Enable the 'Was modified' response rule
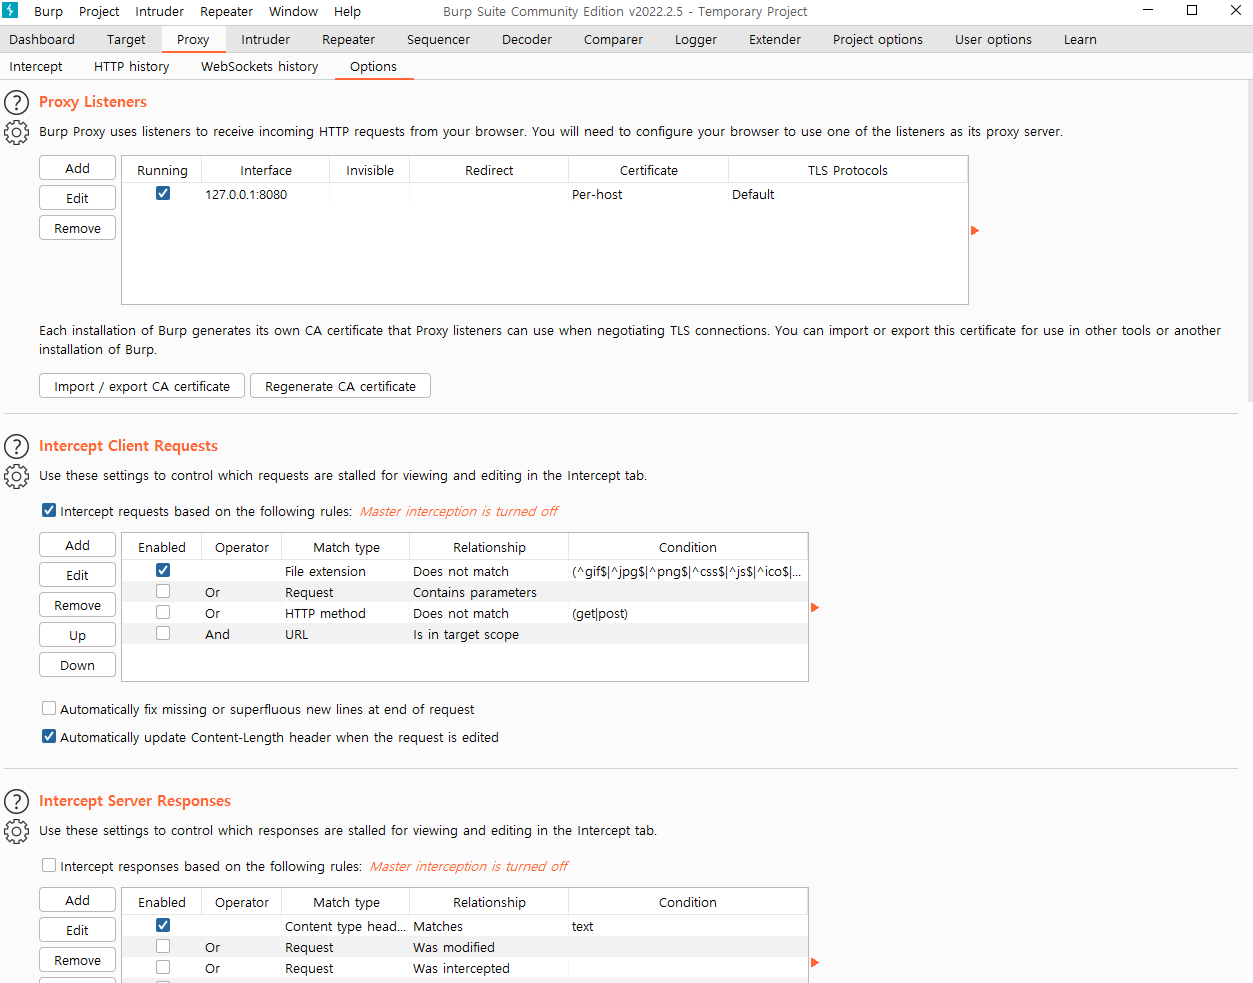This screenshot has height=983, width=1253. (x=163, y=946)
